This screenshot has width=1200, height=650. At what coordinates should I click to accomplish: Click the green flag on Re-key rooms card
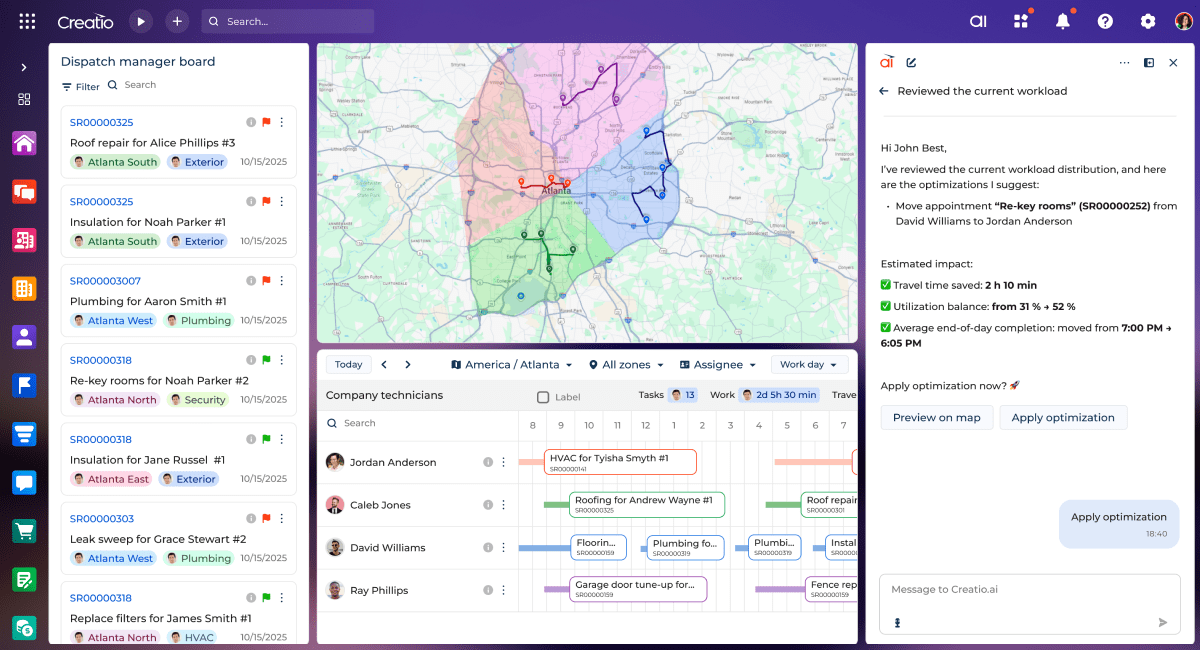coord(266,360)
